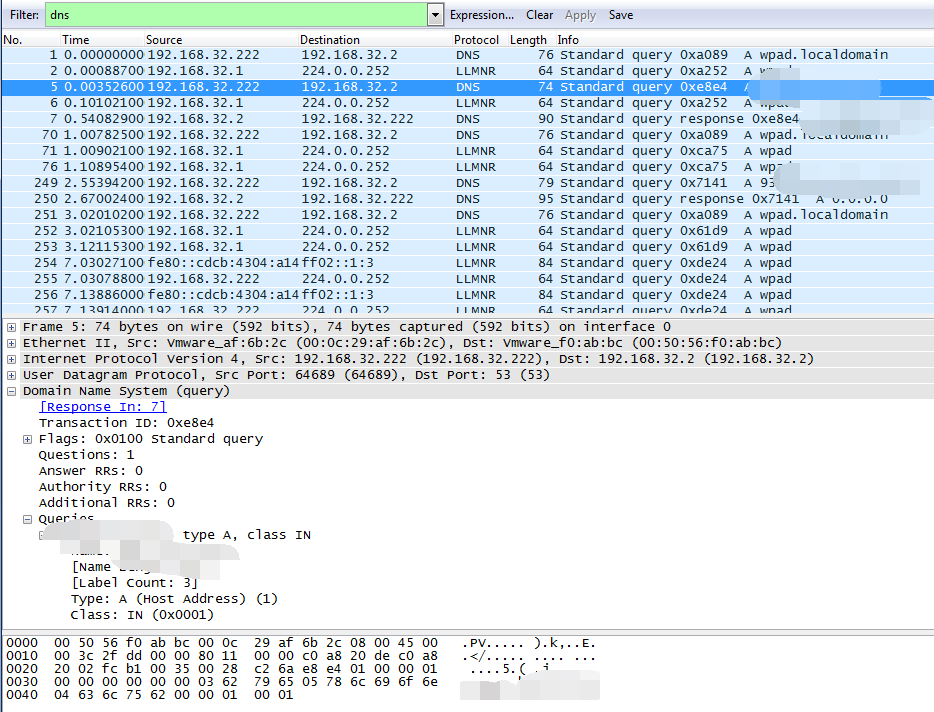The image size is (934, 712).
Task: Select packet number 7 query response row
Action: point(400,119)
